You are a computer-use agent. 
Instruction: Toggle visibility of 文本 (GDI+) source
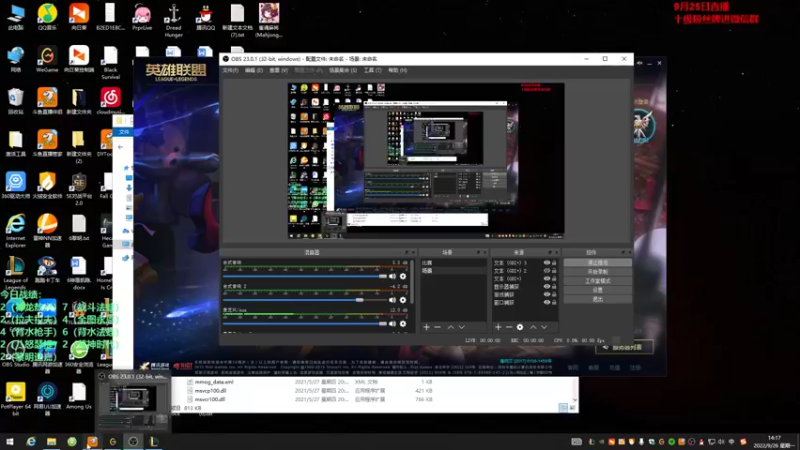(546, 279)
